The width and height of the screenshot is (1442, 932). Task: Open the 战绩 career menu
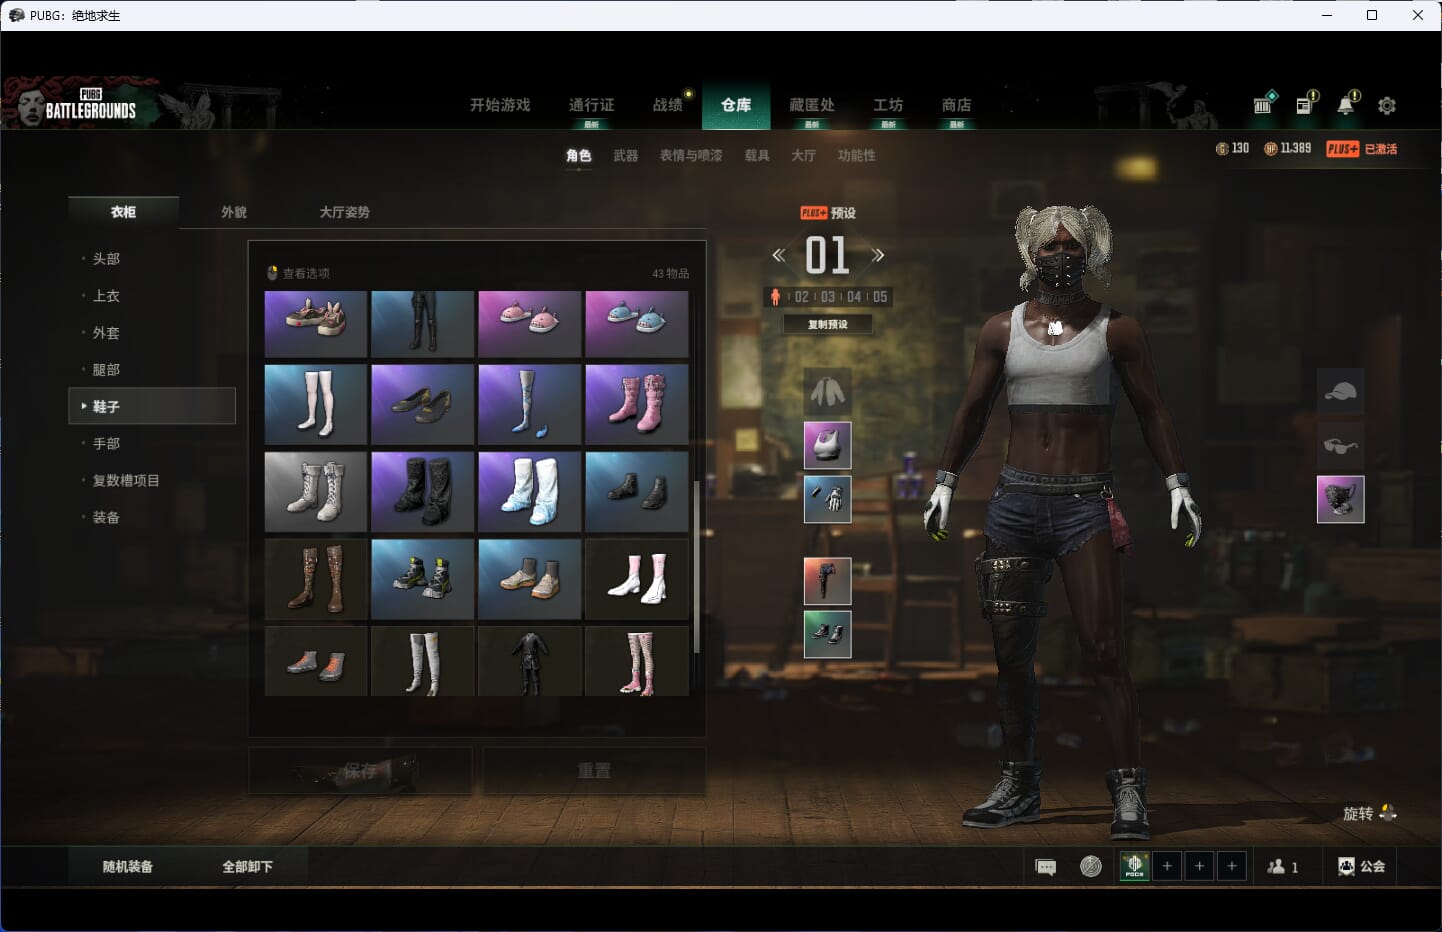pyautogui.click(x=667, y=105)
